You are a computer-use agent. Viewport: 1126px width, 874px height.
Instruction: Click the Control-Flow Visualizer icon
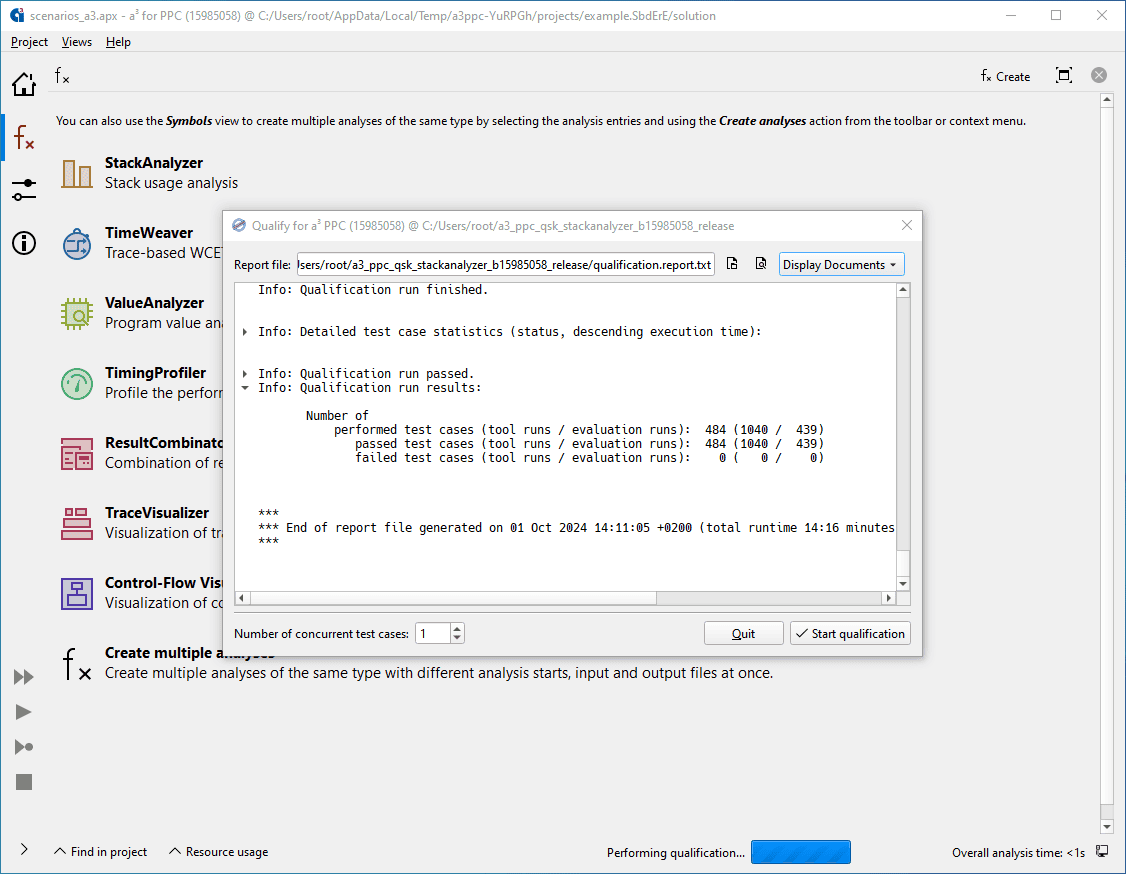(77, 593)
